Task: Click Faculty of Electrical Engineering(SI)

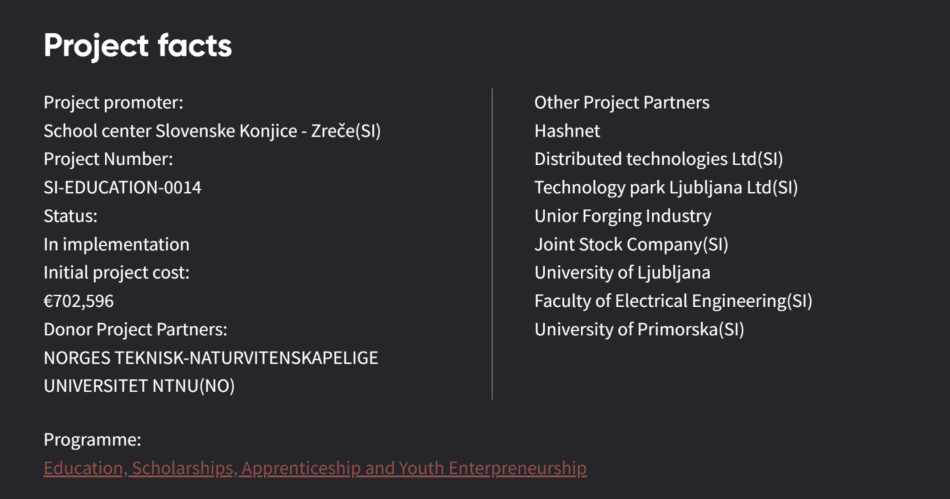Action: [x=673, y=301]
